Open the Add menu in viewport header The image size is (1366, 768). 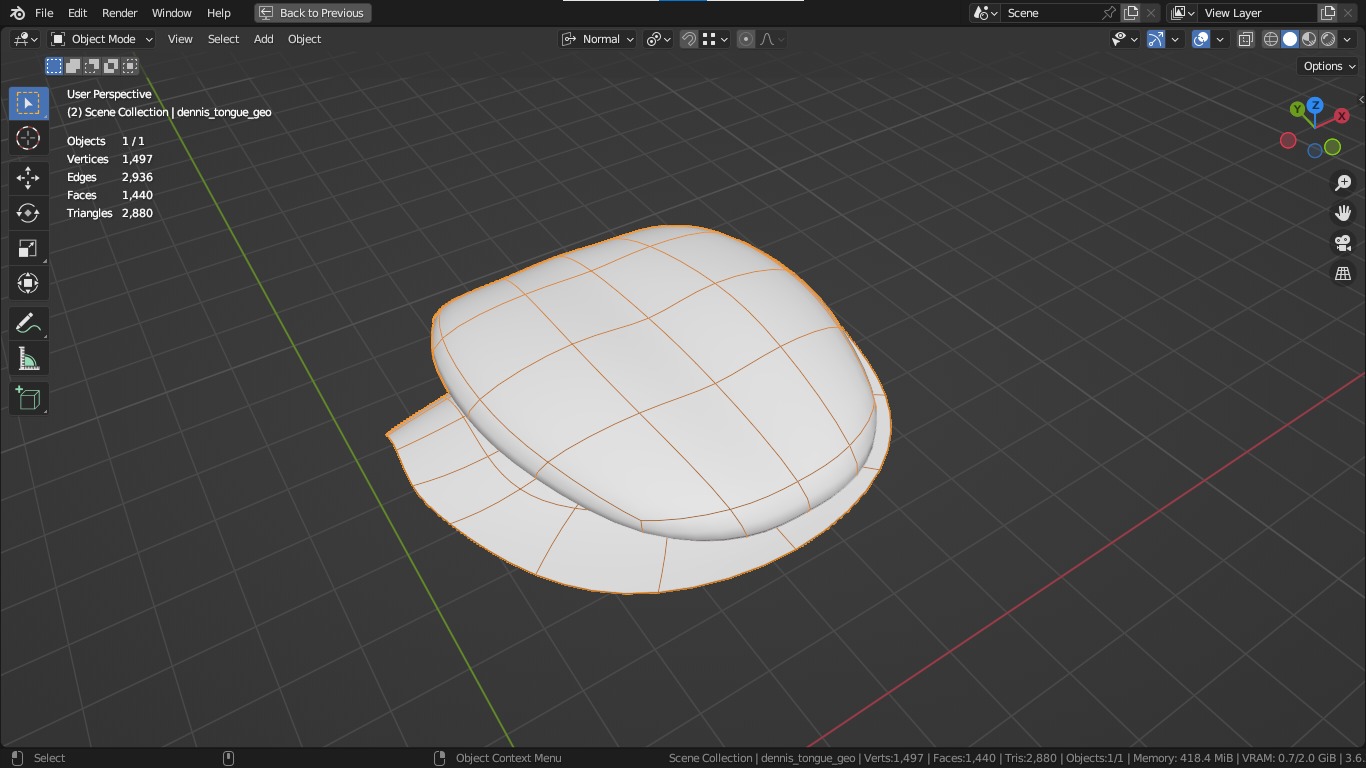pyautogui.click(x=263, y=39)
